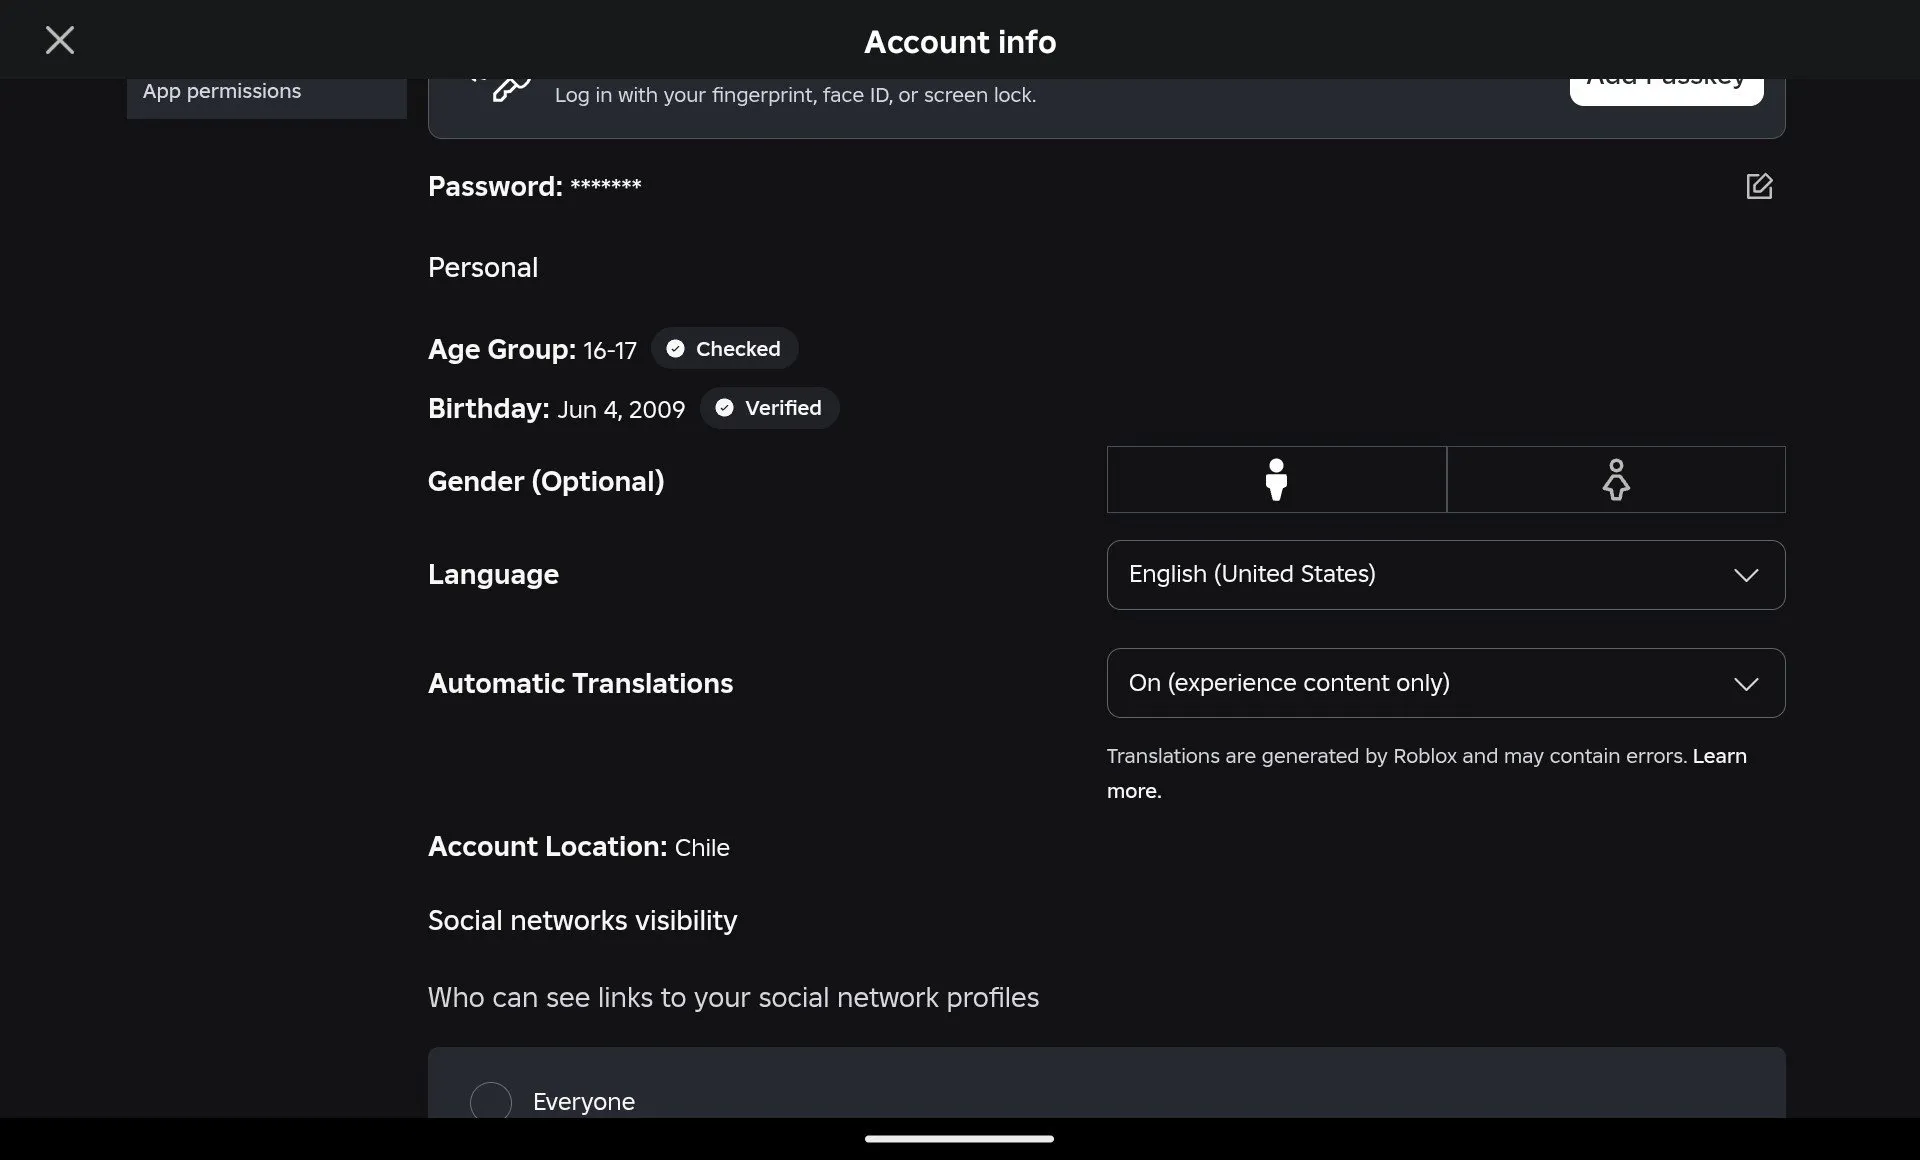The image size is (1920, 1160).
Task: Click the Verified badge checkmark icon
Action: click(x=725, y=408)
